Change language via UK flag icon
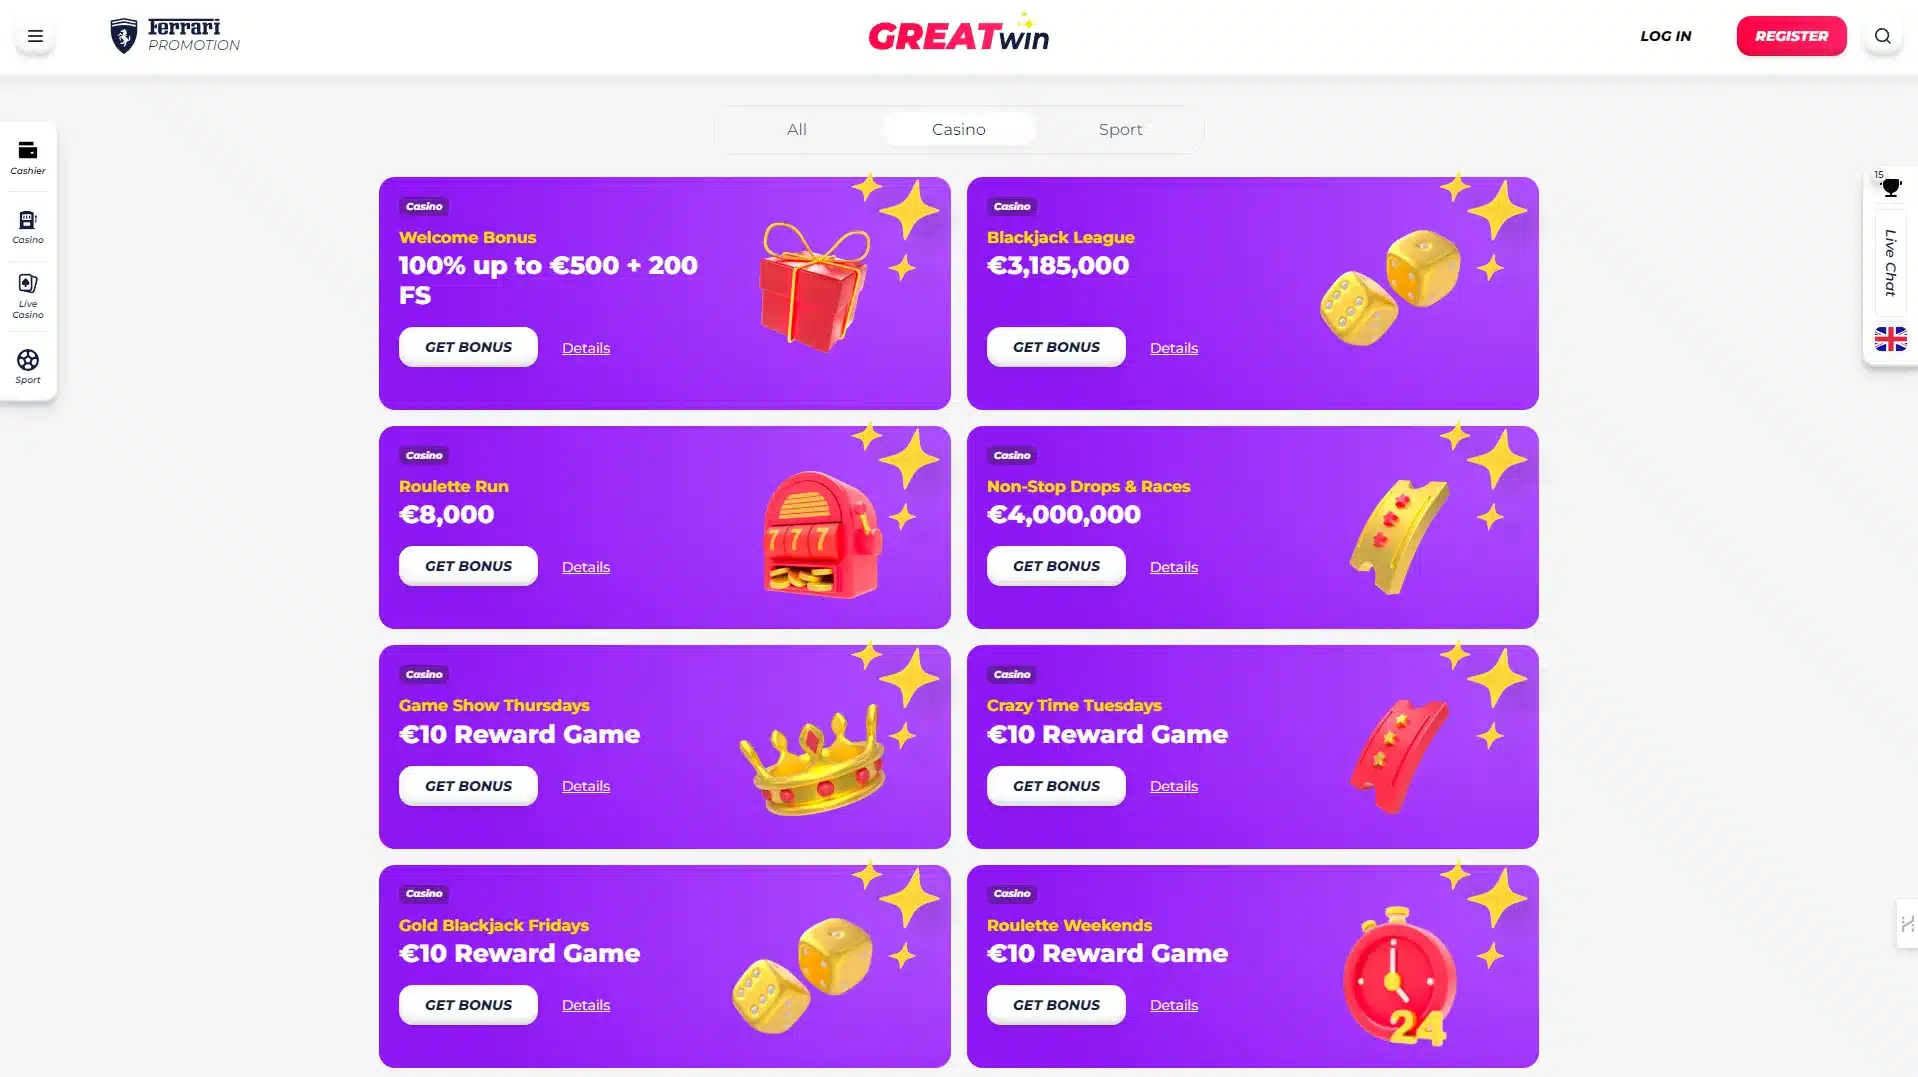 point(1890,339)
